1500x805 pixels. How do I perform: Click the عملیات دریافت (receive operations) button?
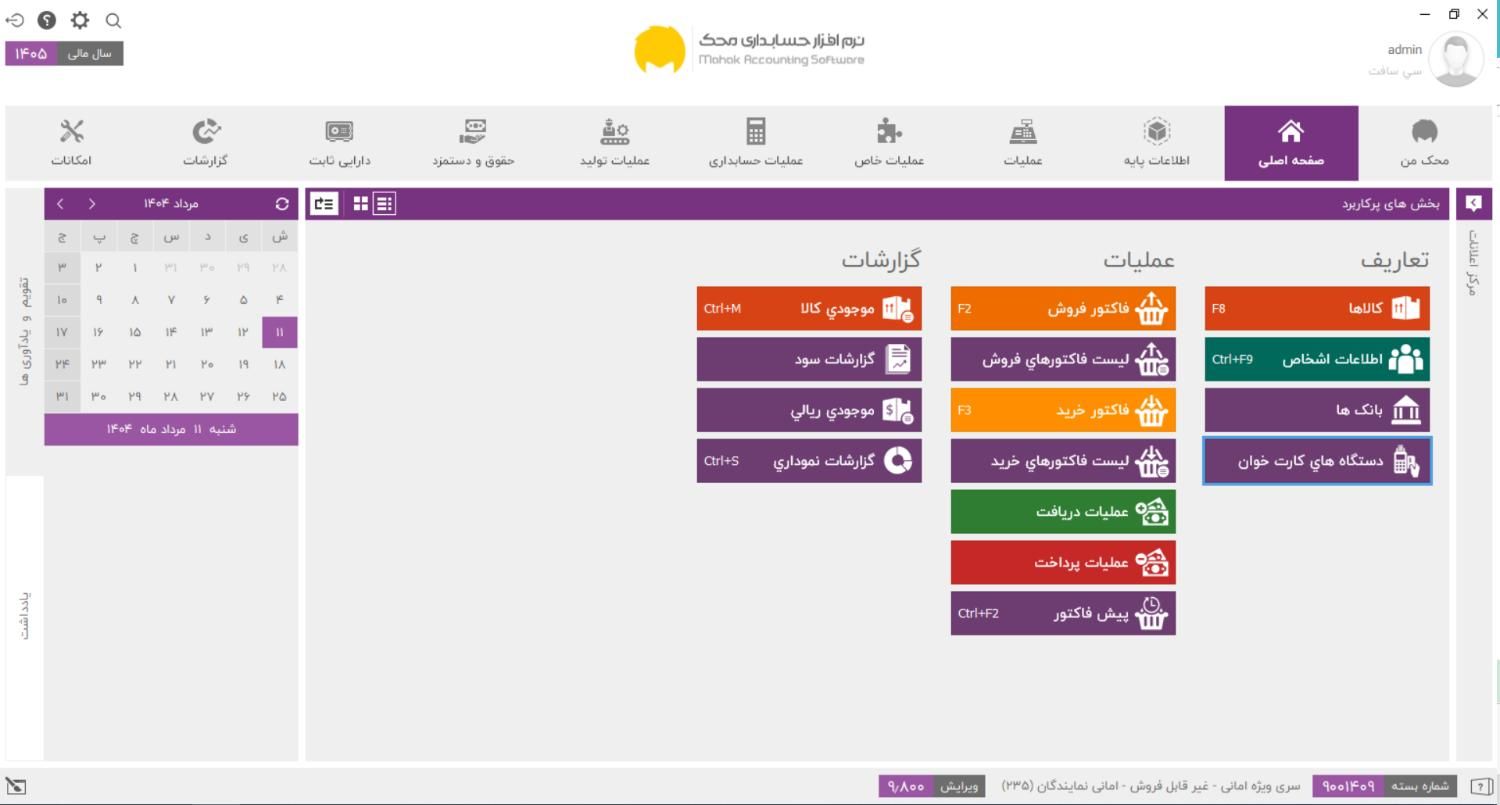tap(1062, 512)
